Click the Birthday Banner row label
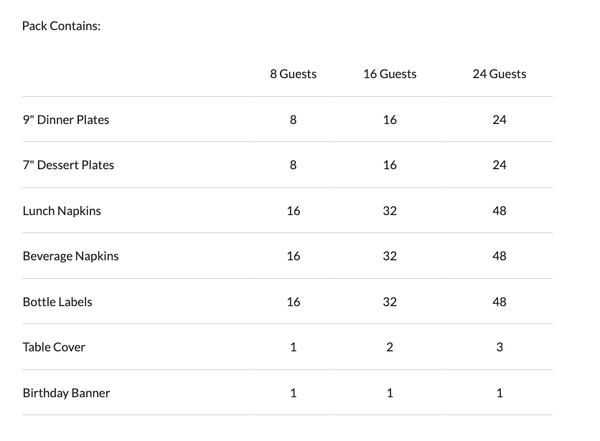 (x=66, y=393)
